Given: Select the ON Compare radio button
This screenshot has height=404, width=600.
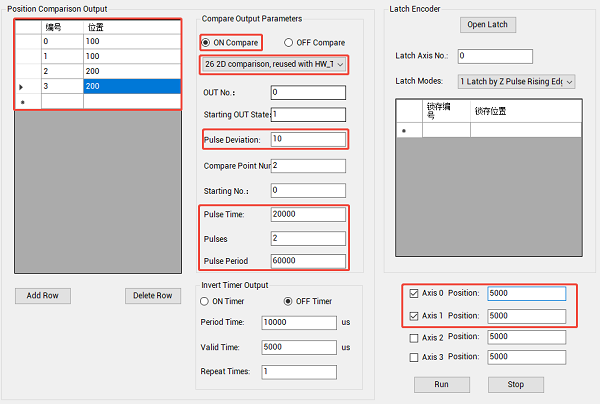Looking at the screenshot, I should [x=207, y=43].
